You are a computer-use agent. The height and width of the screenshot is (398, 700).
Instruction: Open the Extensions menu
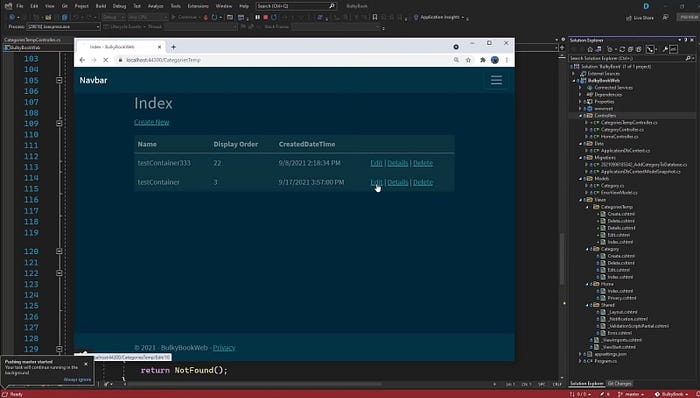198,6
